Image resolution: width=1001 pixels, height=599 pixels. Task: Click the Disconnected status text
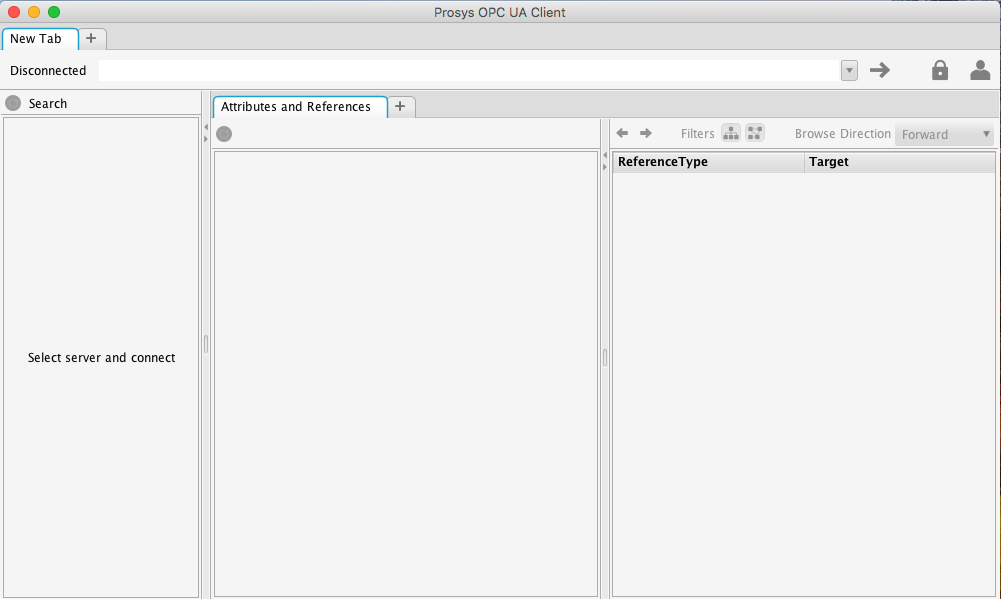click(48, 71)
